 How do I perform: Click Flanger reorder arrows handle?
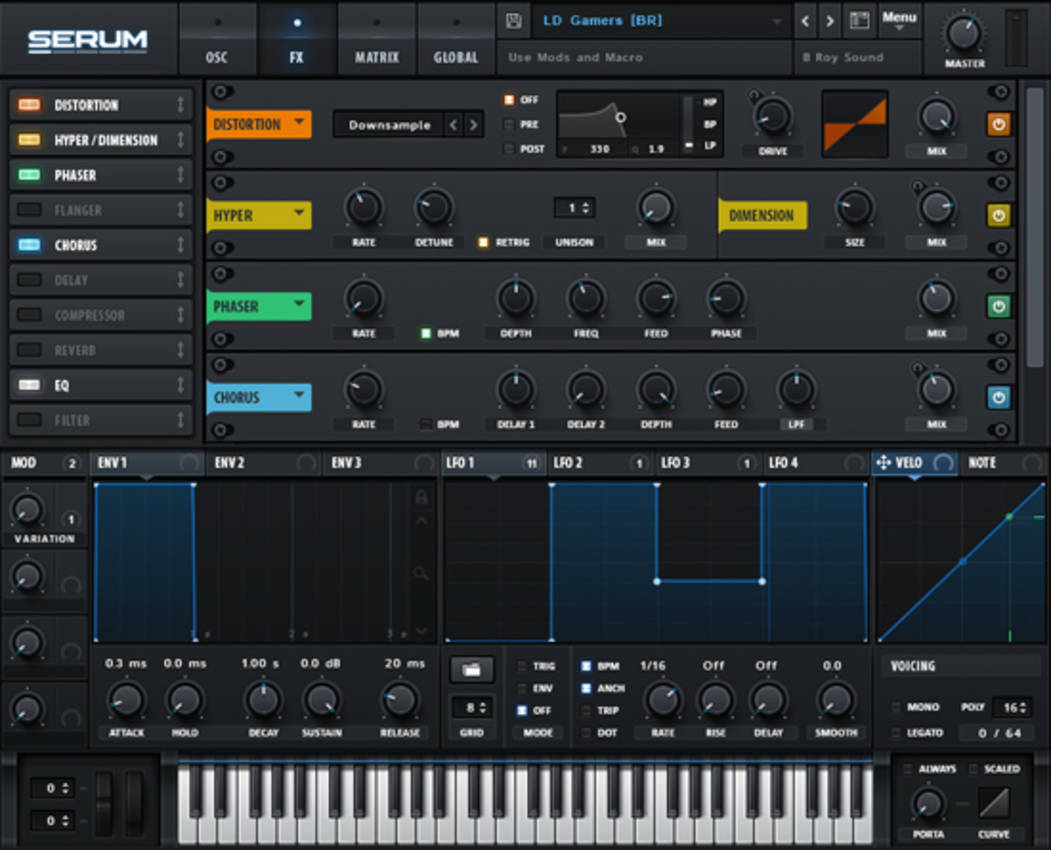coord(180,210)
